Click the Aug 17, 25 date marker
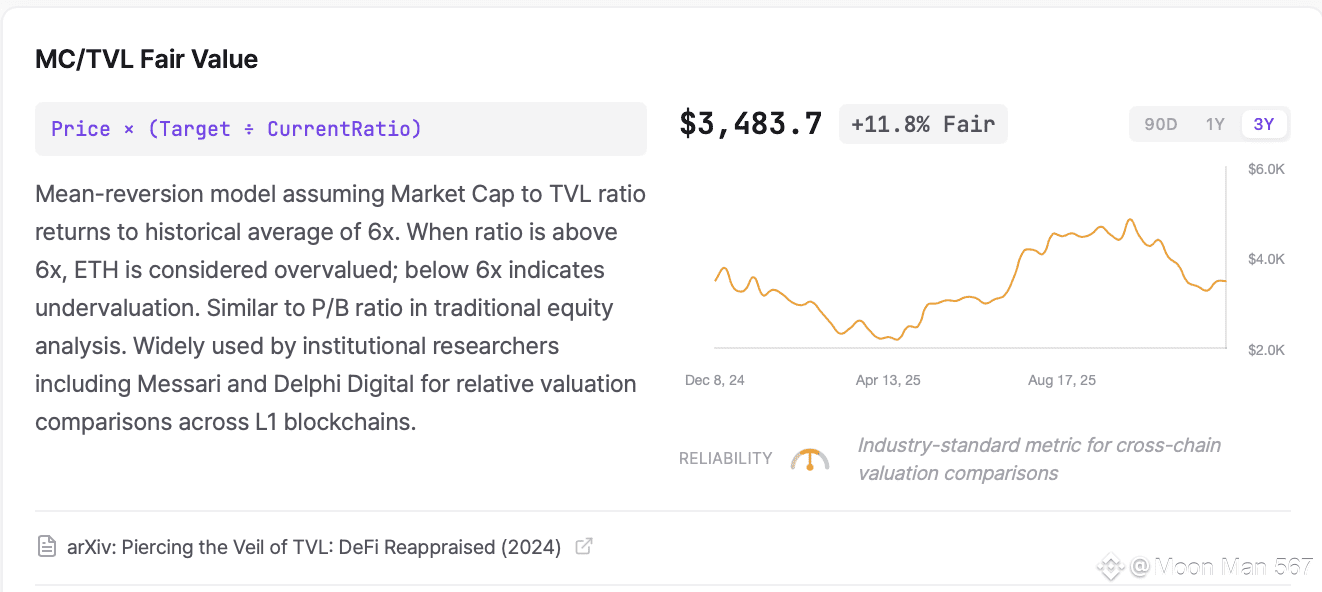Image resolution: width=1322 pixels, height=592 pixels. pos(1062,380)
